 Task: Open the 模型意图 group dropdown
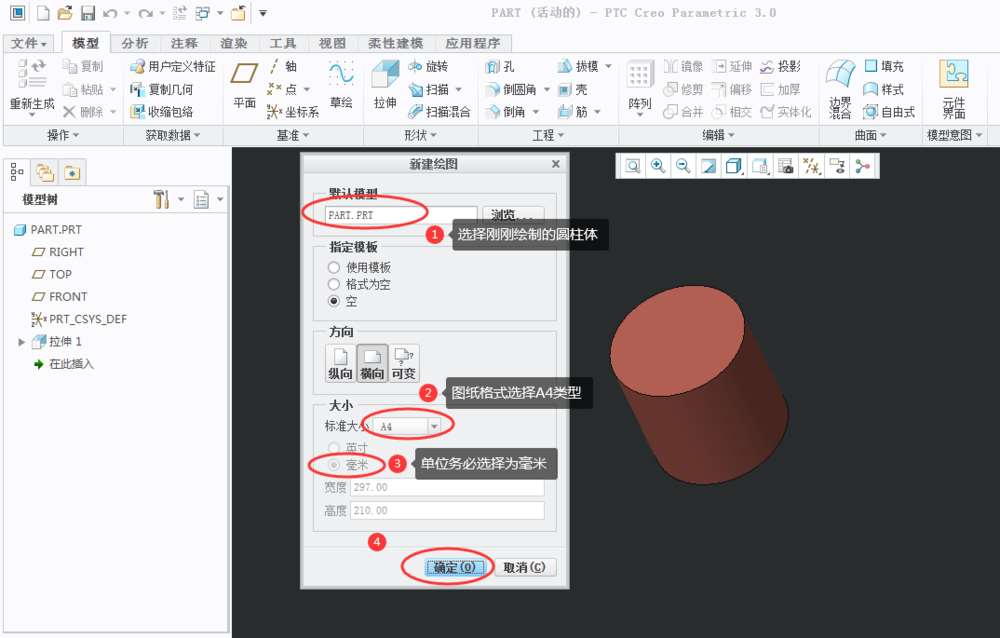(954, 135)
